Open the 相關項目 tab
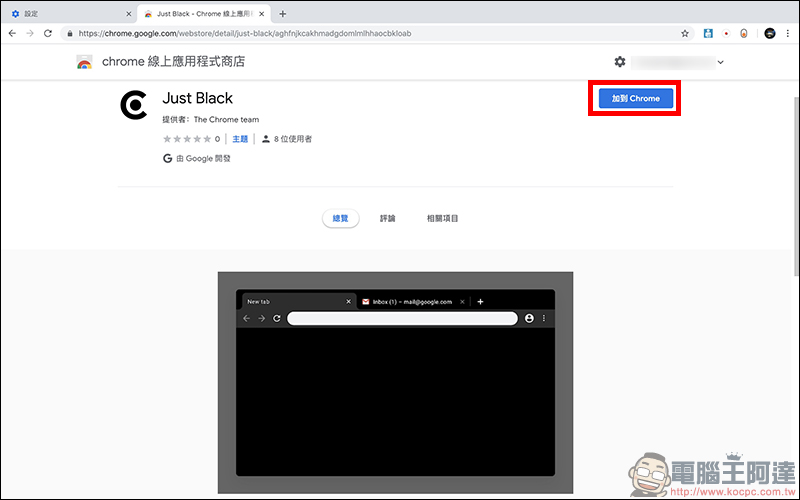Screen dimensions: 800x500 pos(442,218)
